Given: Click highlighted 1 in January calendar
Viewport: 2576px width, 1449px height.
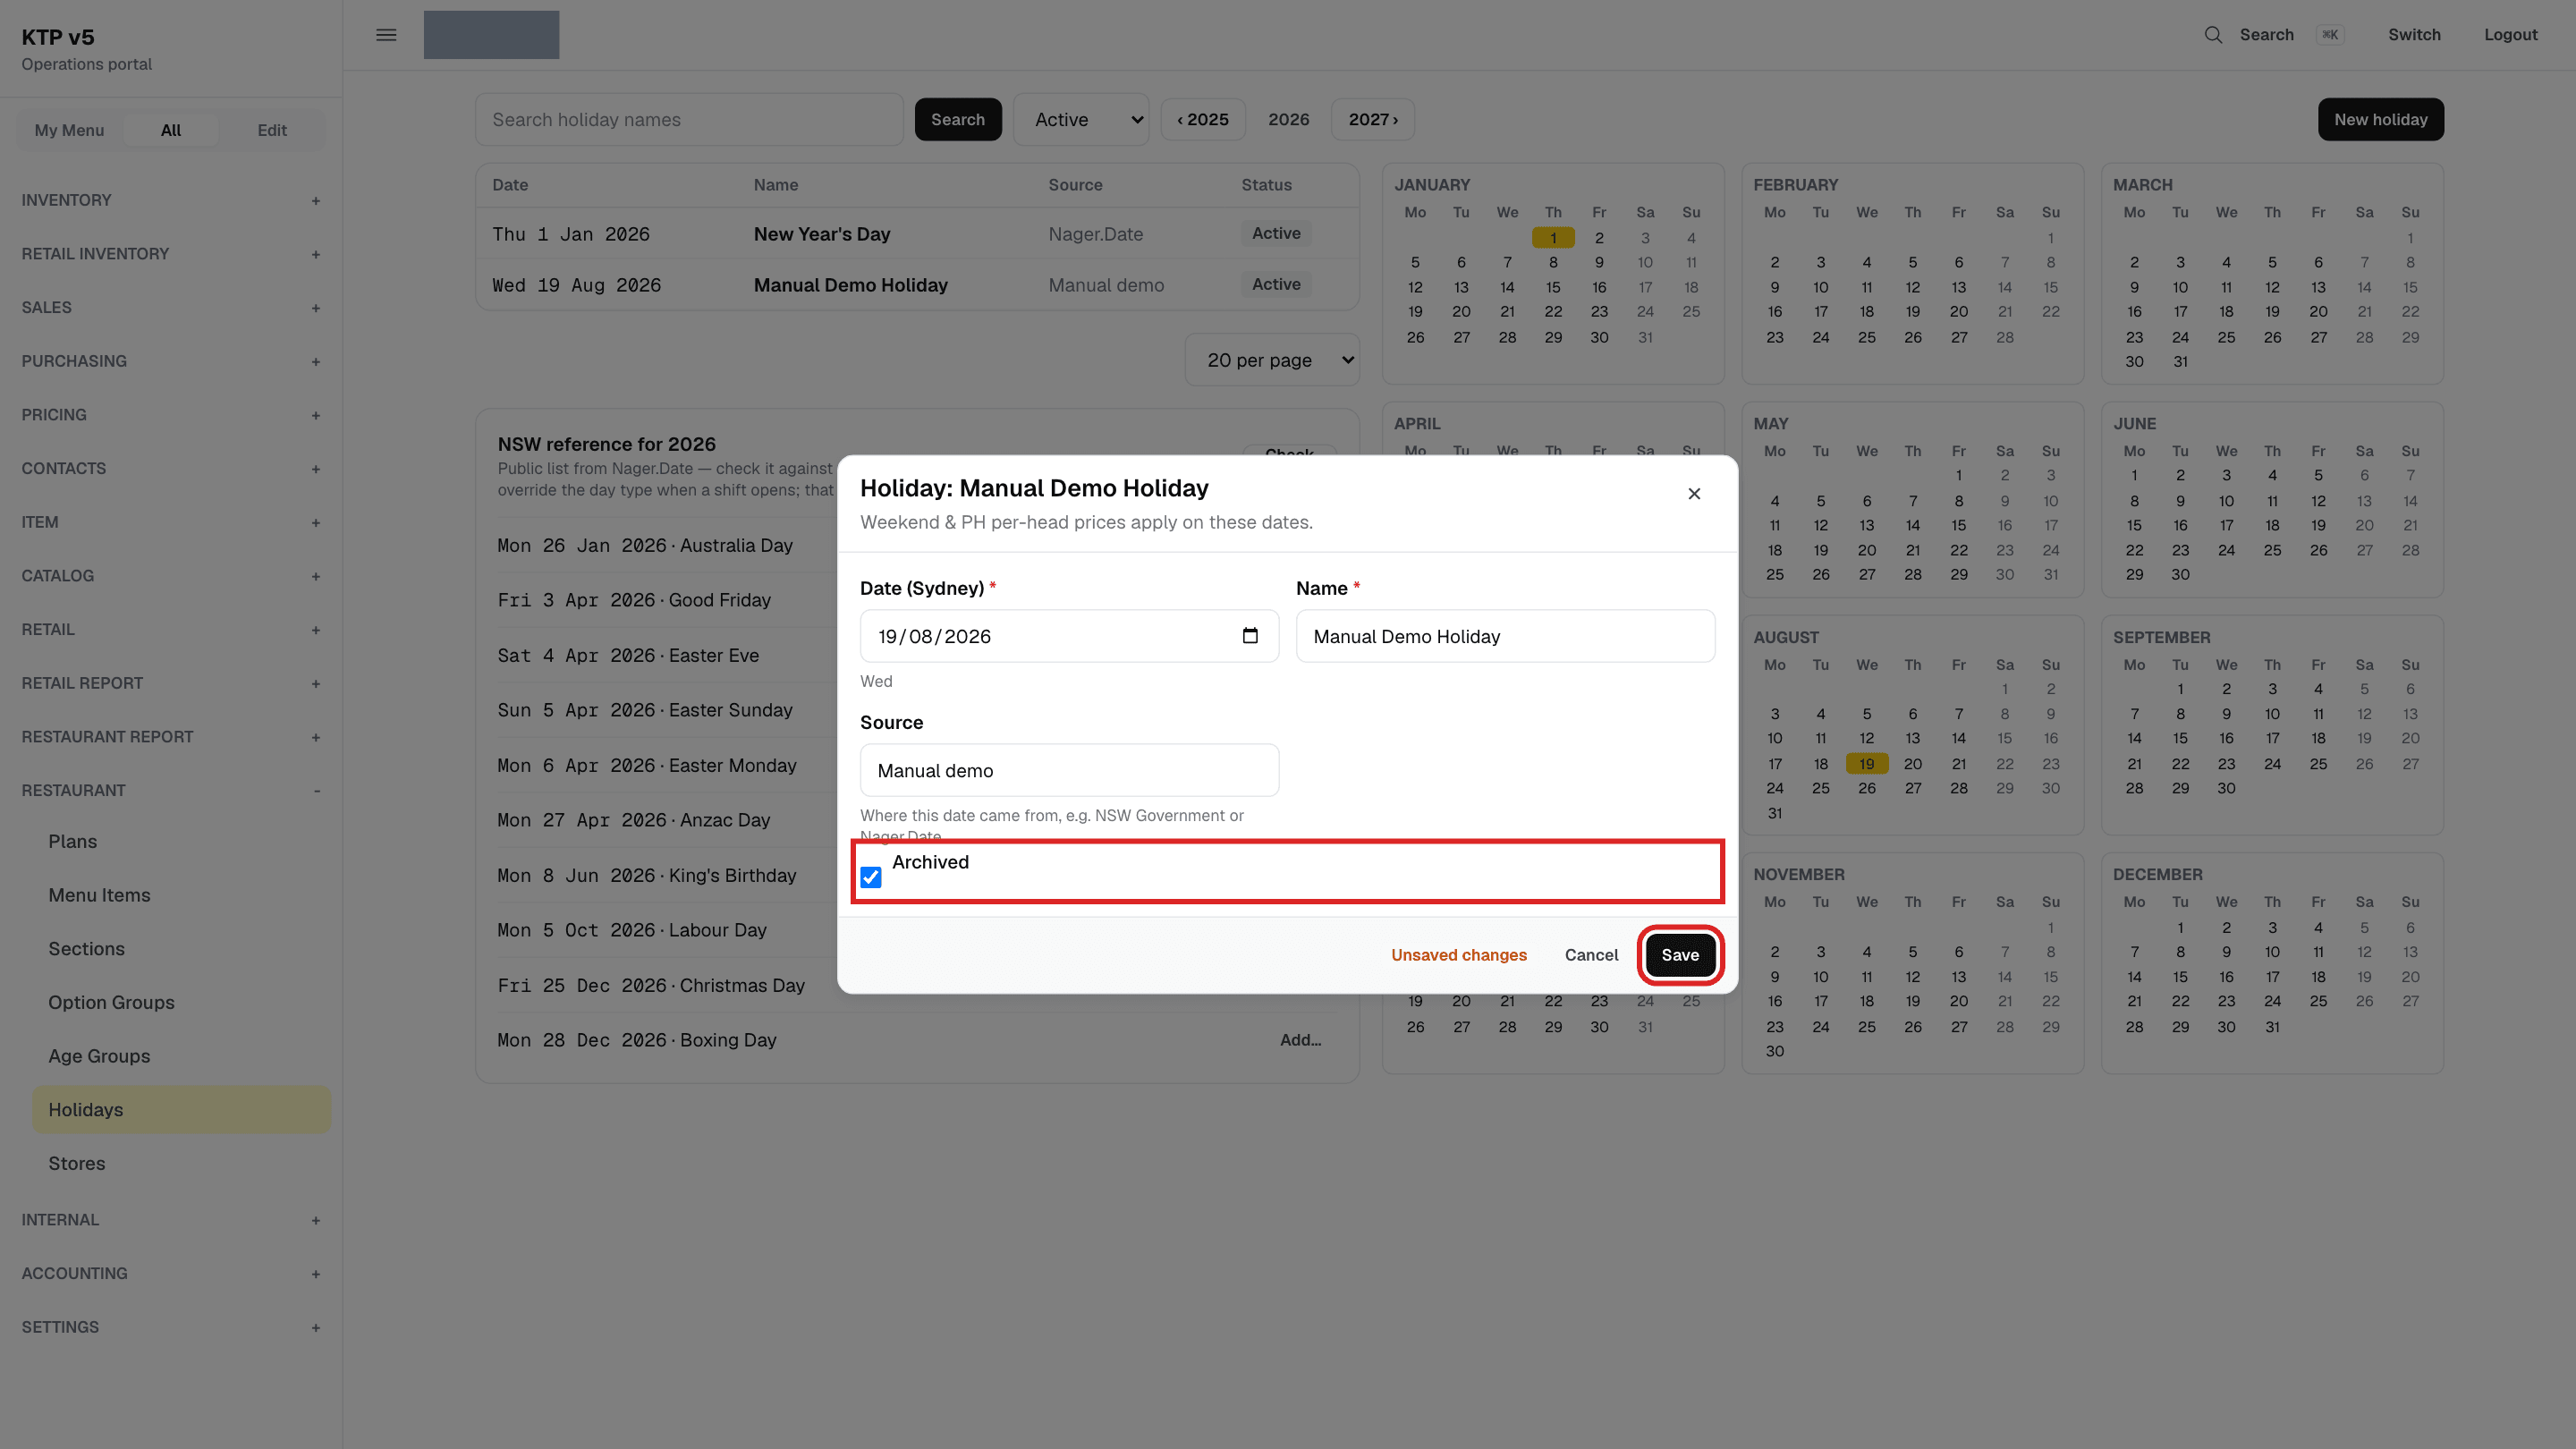Looking at the screenshot, I should (1552, 238).
